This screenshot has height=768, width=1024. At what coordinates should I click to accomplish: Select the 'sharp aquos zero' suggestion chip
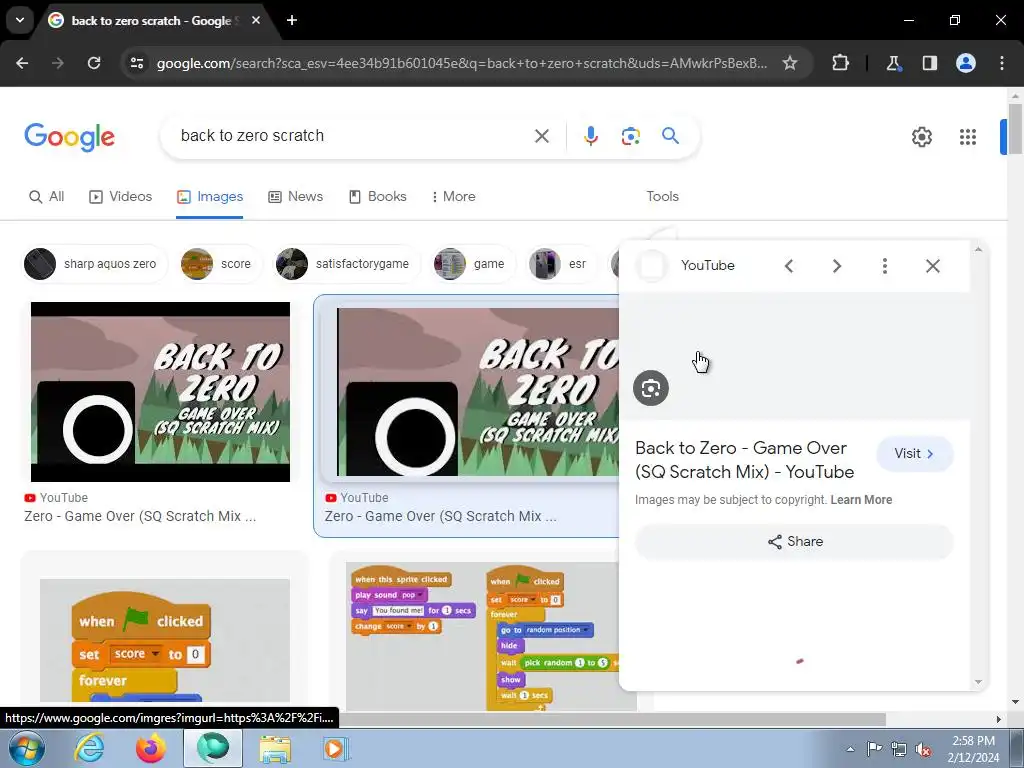[95, 264]
